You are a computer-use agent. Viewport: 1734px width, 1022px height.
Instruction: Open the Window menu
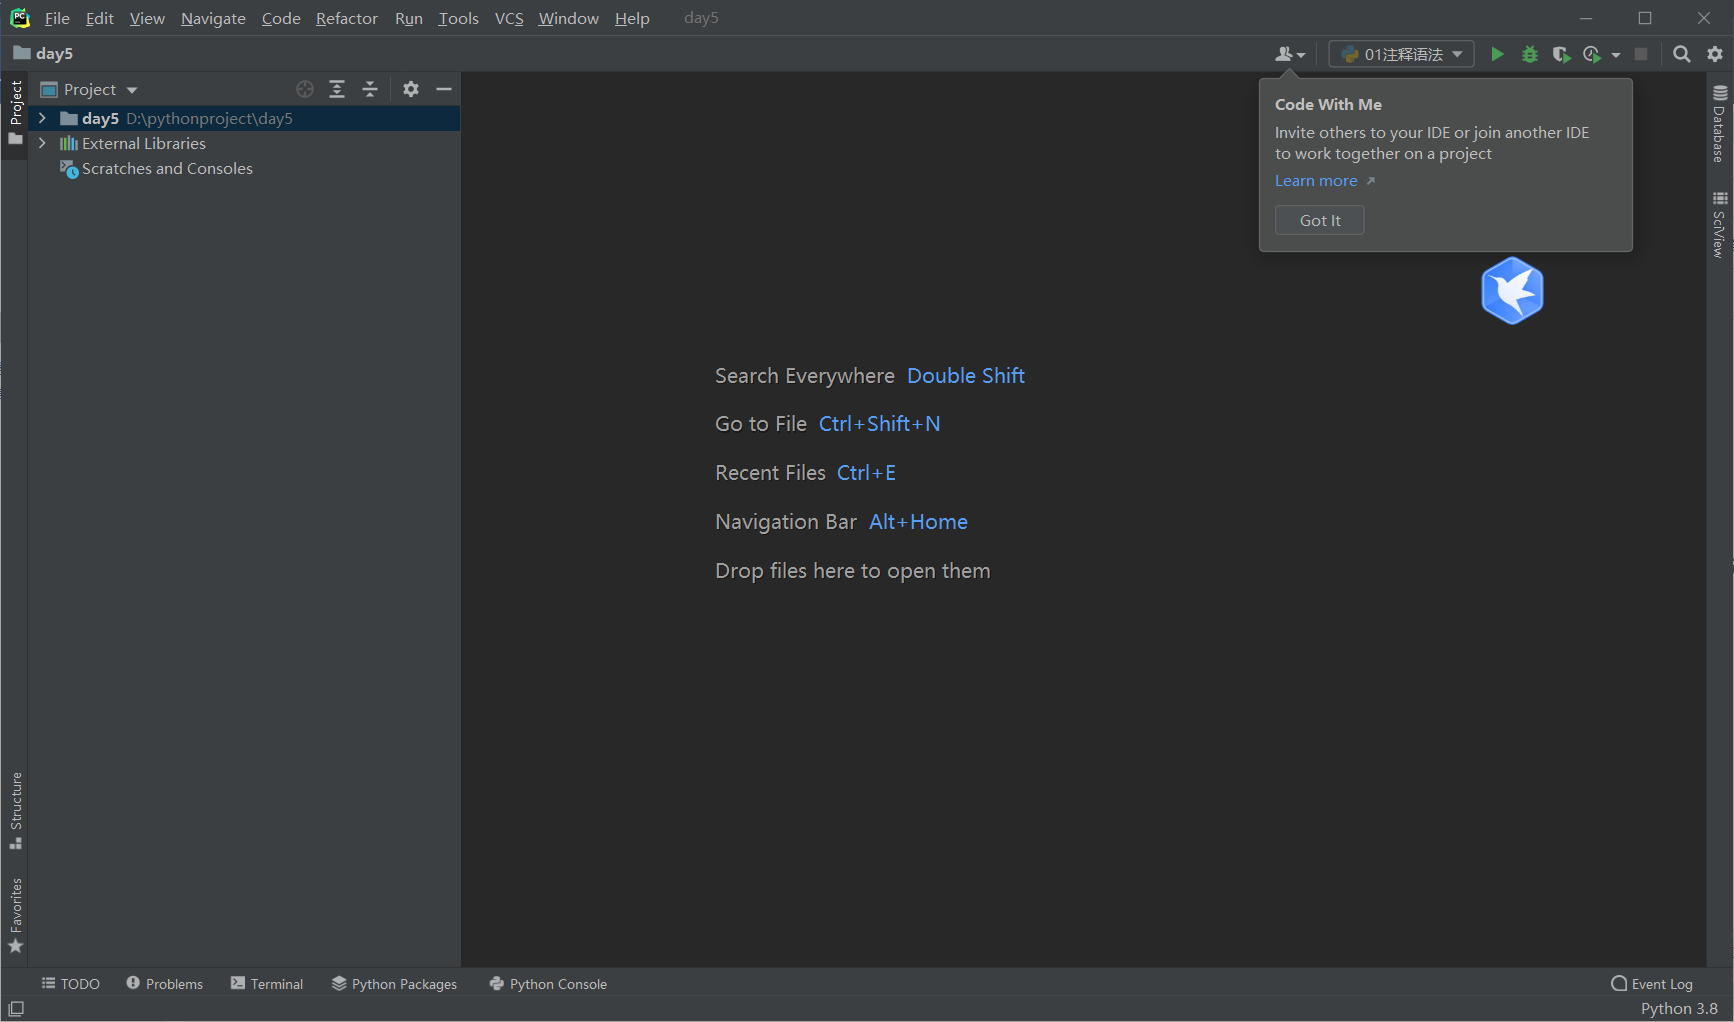pyautogui.click(x=568, y=18)
